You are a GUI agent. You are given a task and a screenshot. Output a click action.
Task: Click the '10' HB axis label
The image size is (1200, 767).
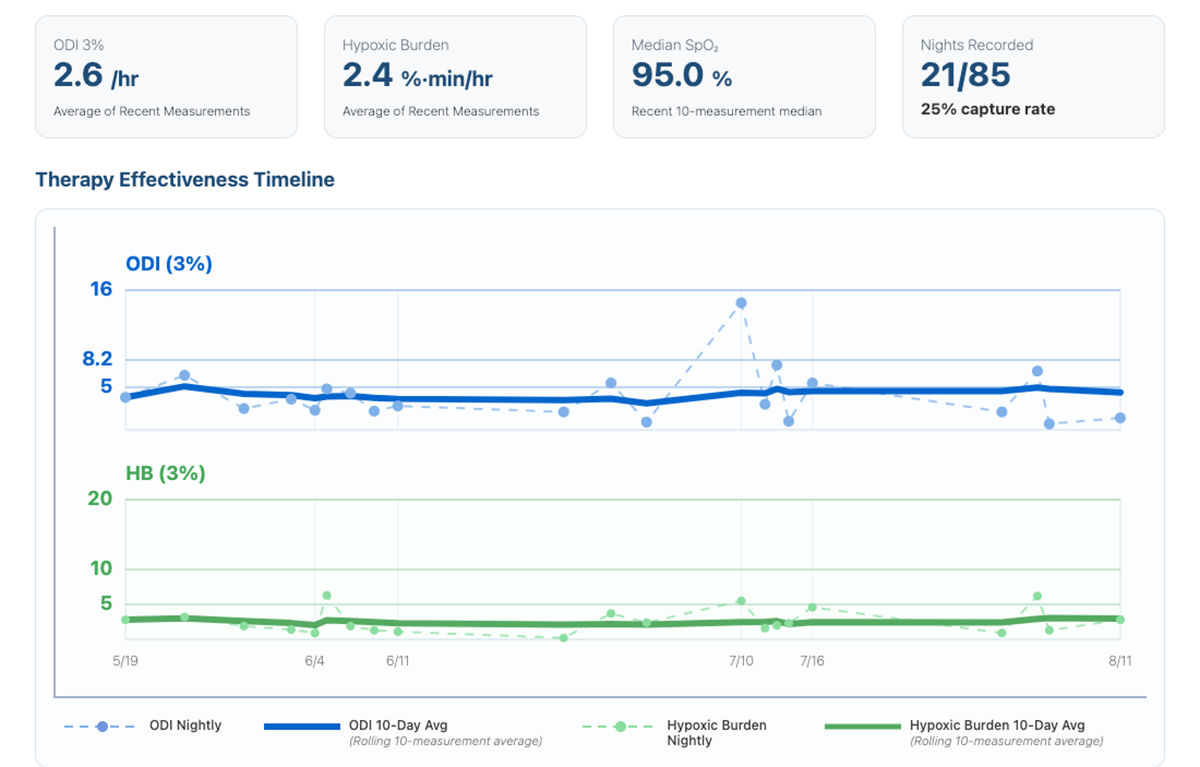[101, 569]
